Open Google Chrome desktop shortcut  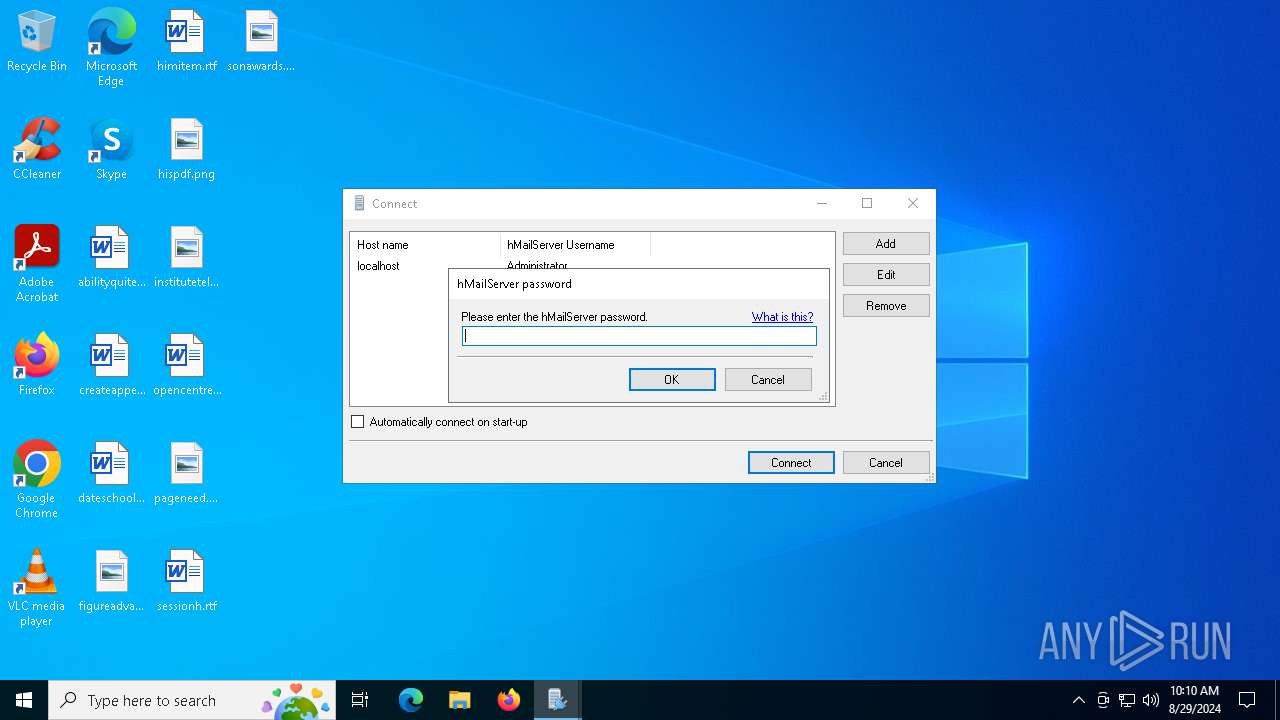coord(37,480)
